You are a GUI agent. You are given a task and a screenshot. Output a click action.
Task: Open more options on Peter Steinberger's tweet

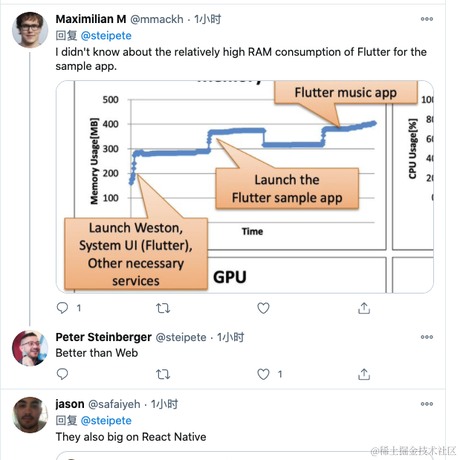[427, 337]
